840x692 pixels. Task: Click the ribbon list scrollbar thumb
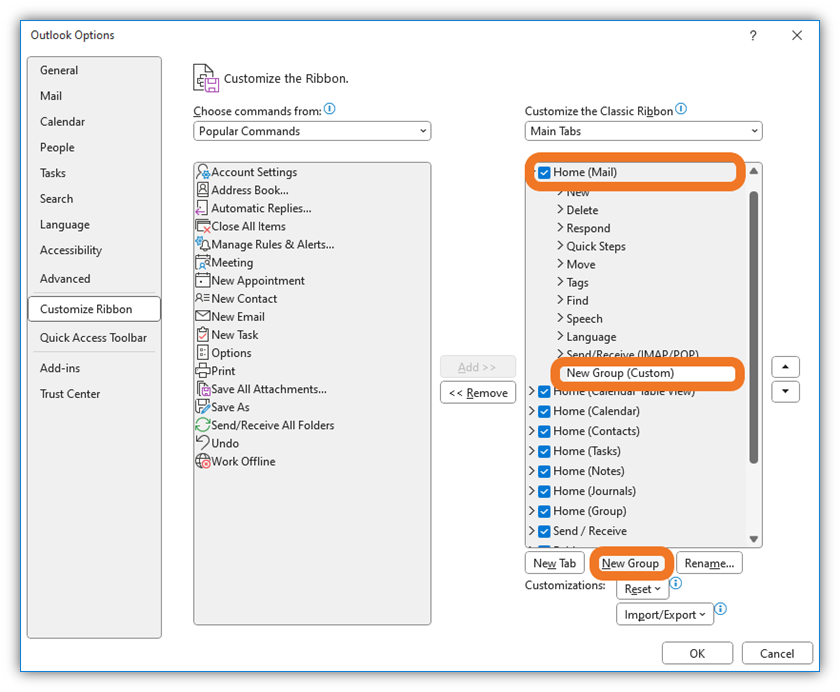[x=754, y=327]
